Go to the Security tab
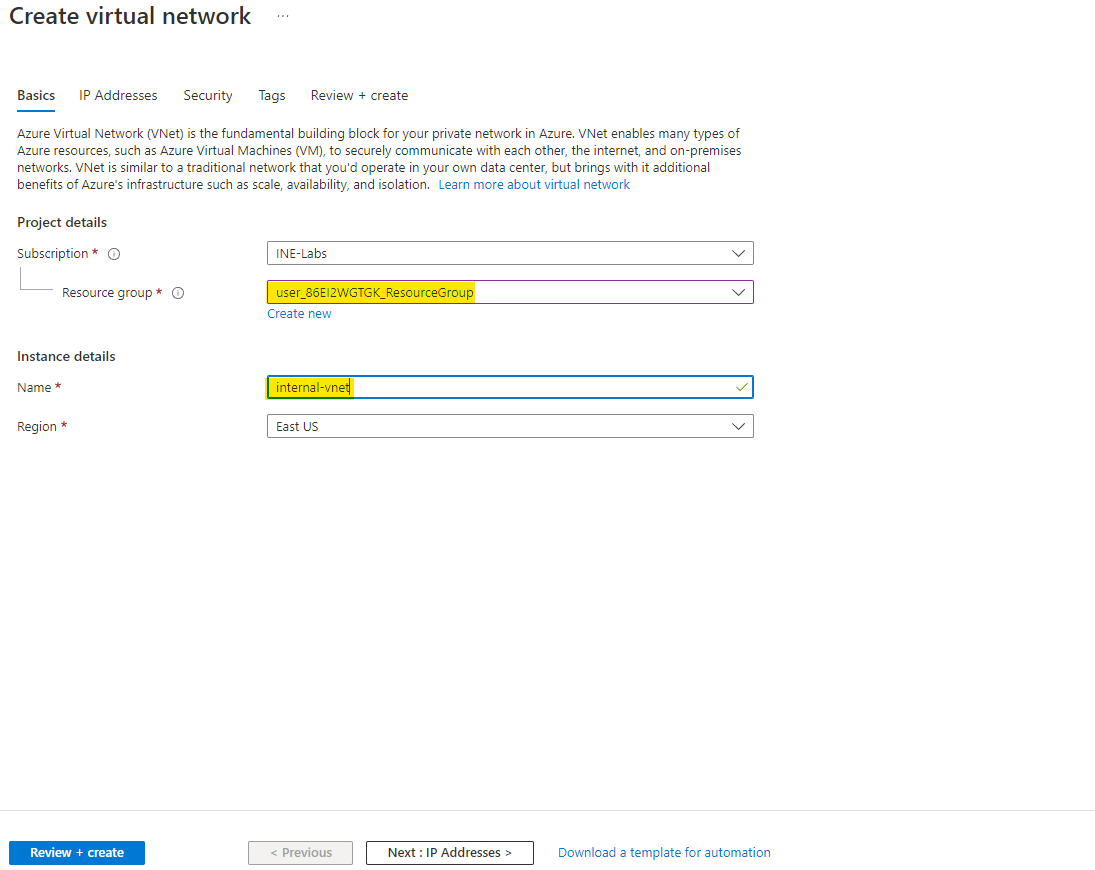 (x=208, y=96)
